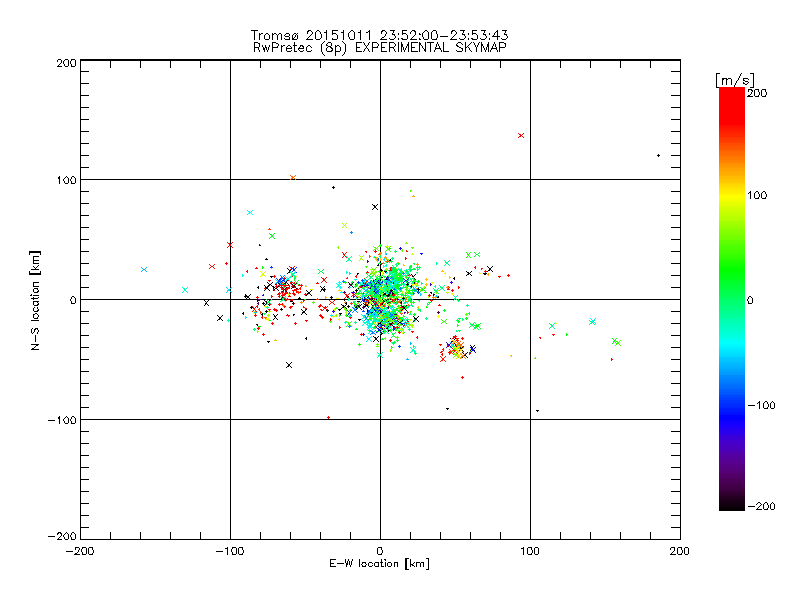Select the isolated black cross below the left cluster

point(289,365)
